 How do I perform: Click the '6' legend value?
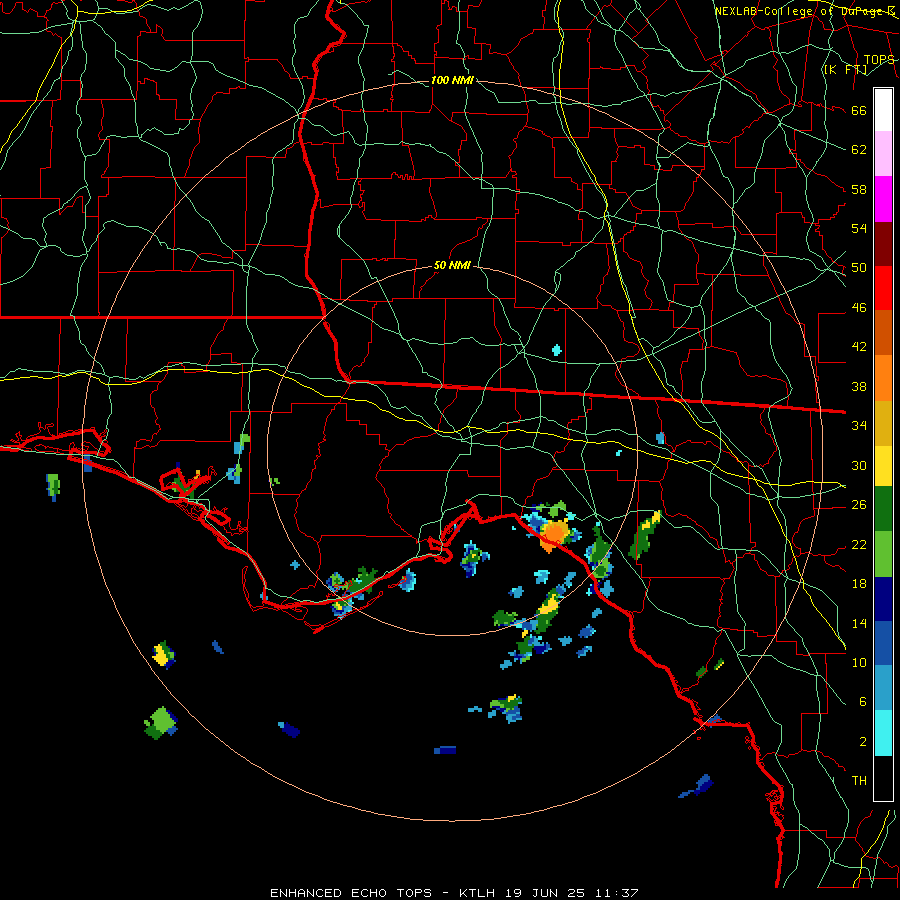pyautogui.click(x=863, y=701)
